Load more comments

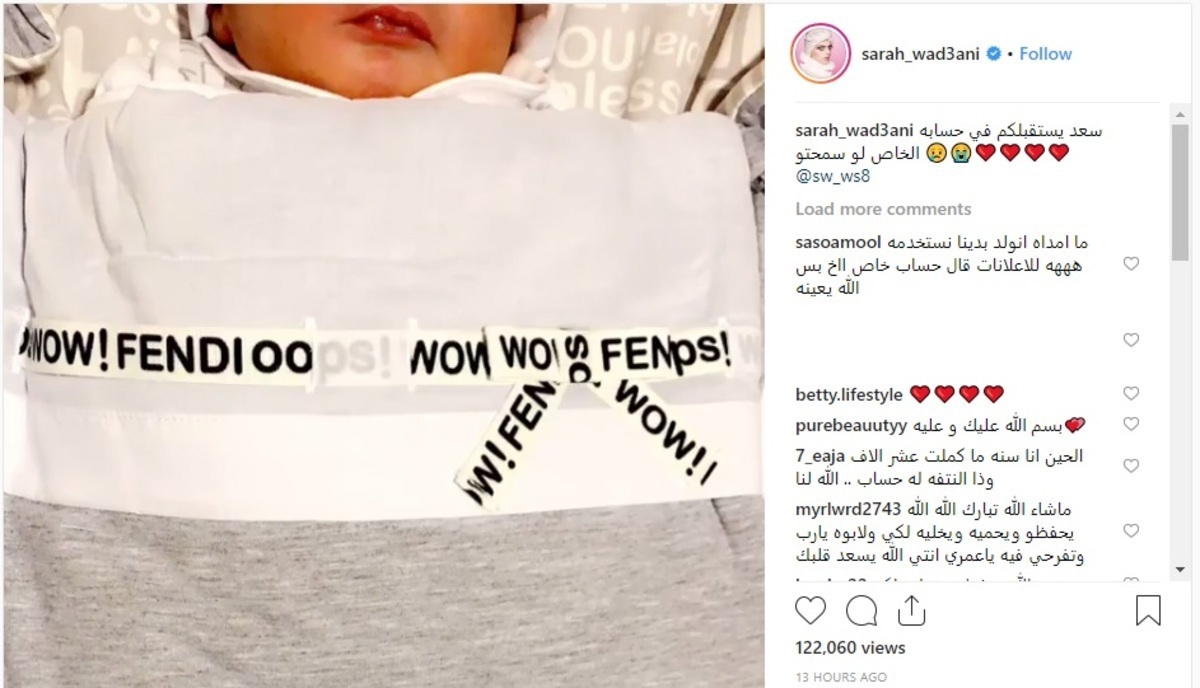[883, 209]
